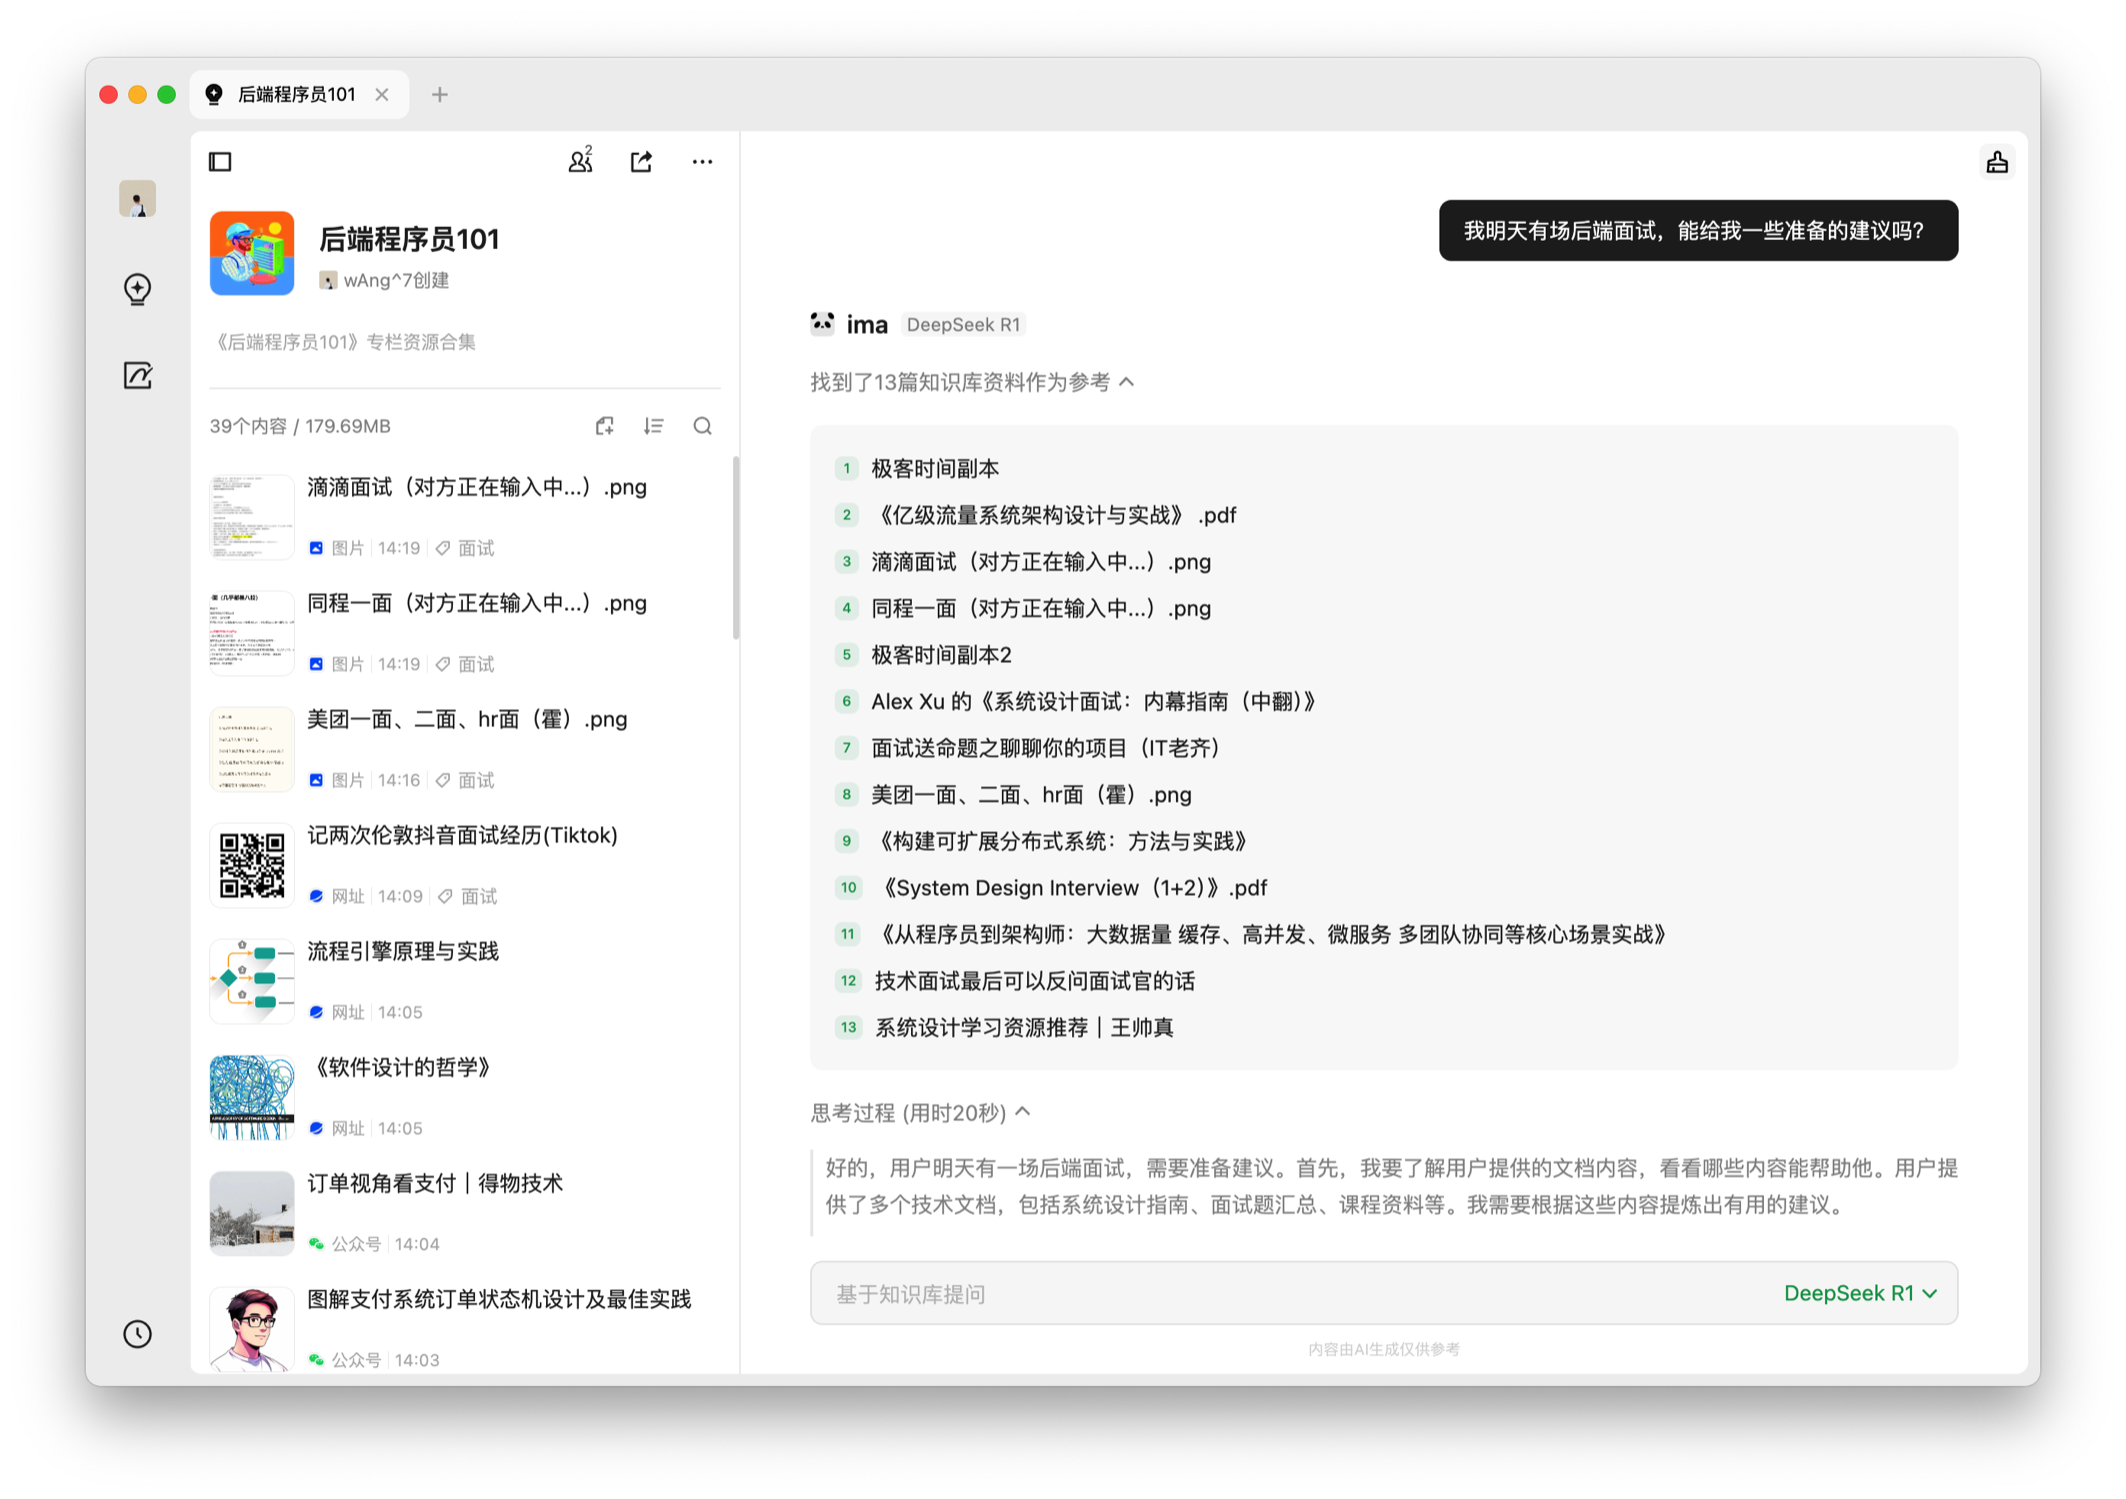The width and height of the screenshot is (2126, 1499).
Task: Click the 面试 tag under 滴滴面试
Action: point(465,548)
